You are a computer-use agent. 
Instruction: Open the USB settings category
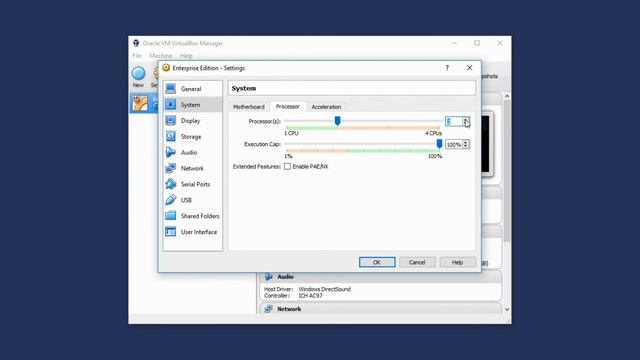coord(193,200)
